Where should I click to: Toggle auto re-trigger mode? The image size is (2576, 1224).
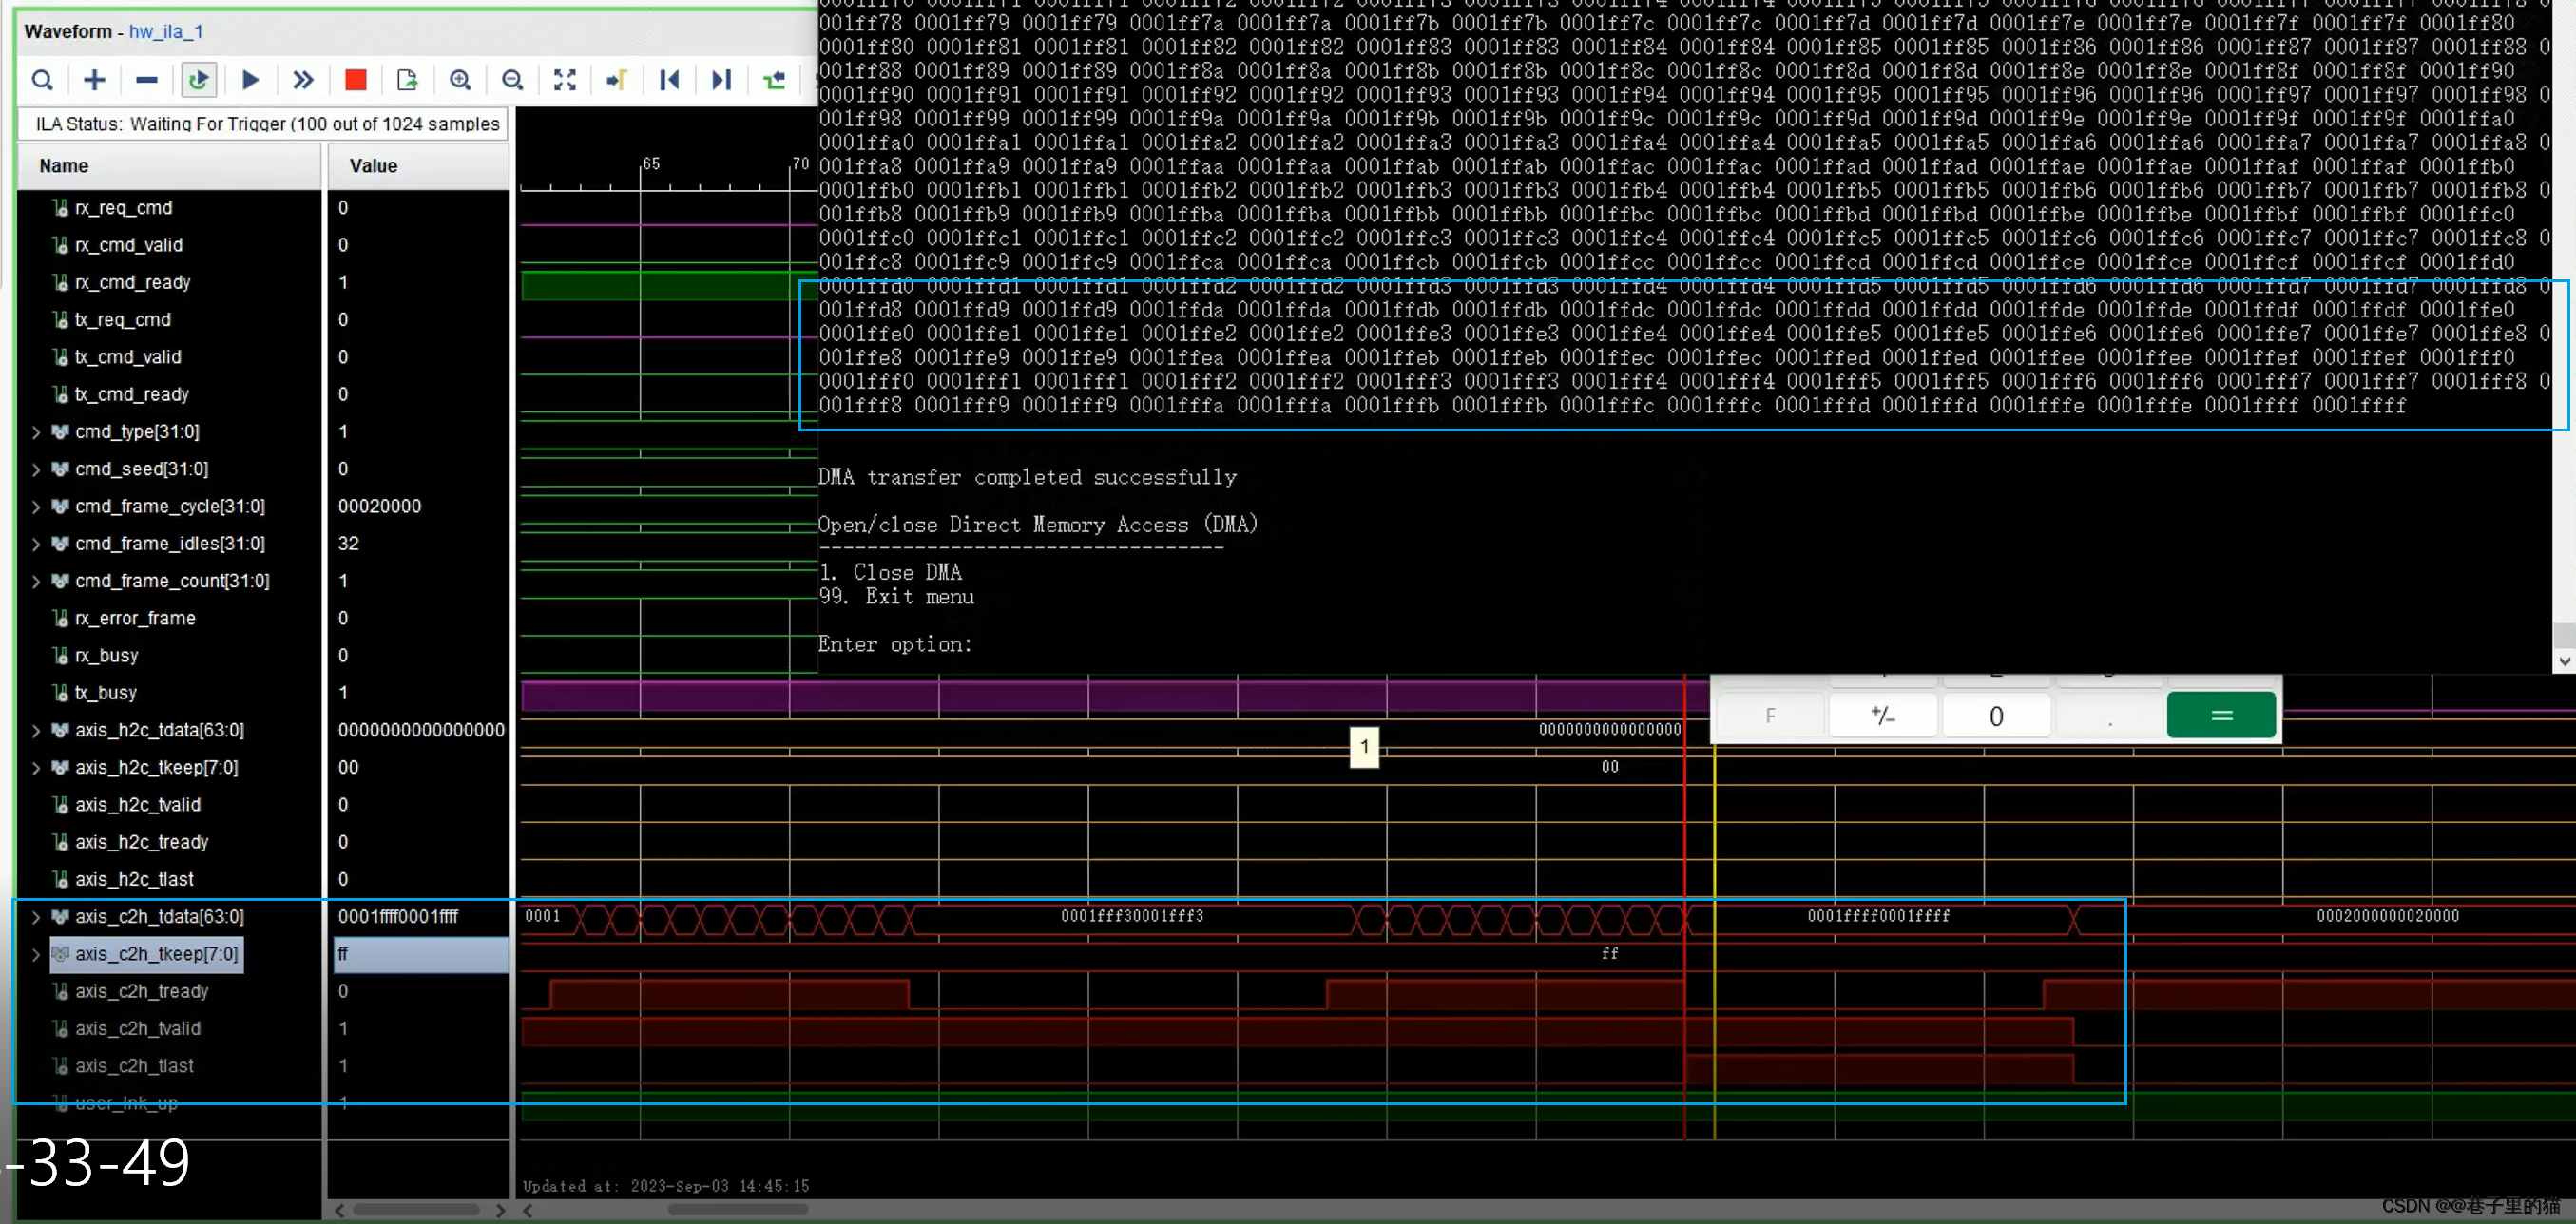click(x=199, y=80)
